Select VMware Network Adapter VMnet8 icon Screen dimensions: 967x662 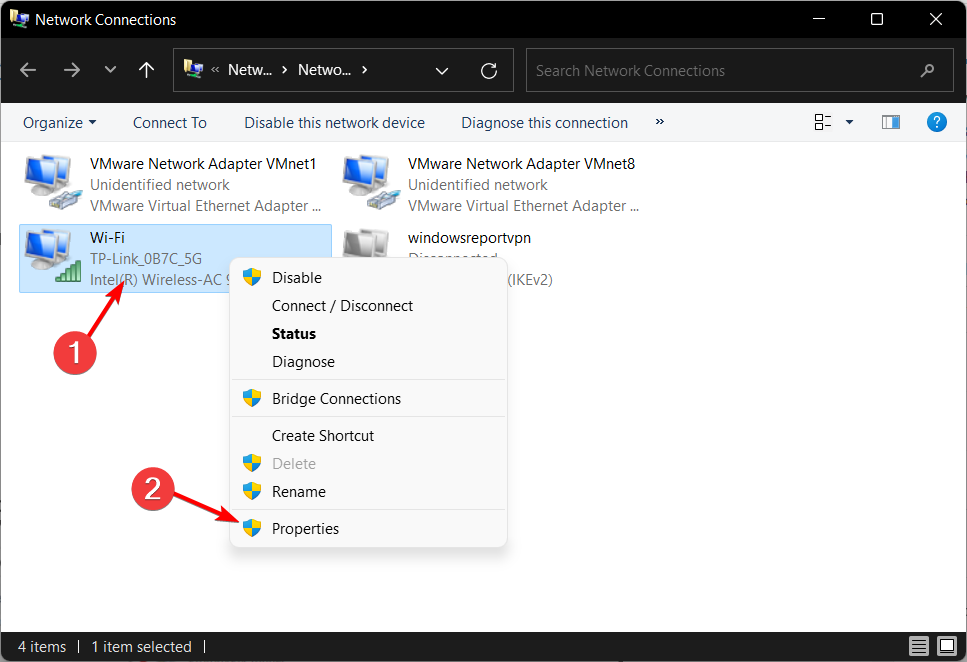pyautogui.click(x=367, y=183)
